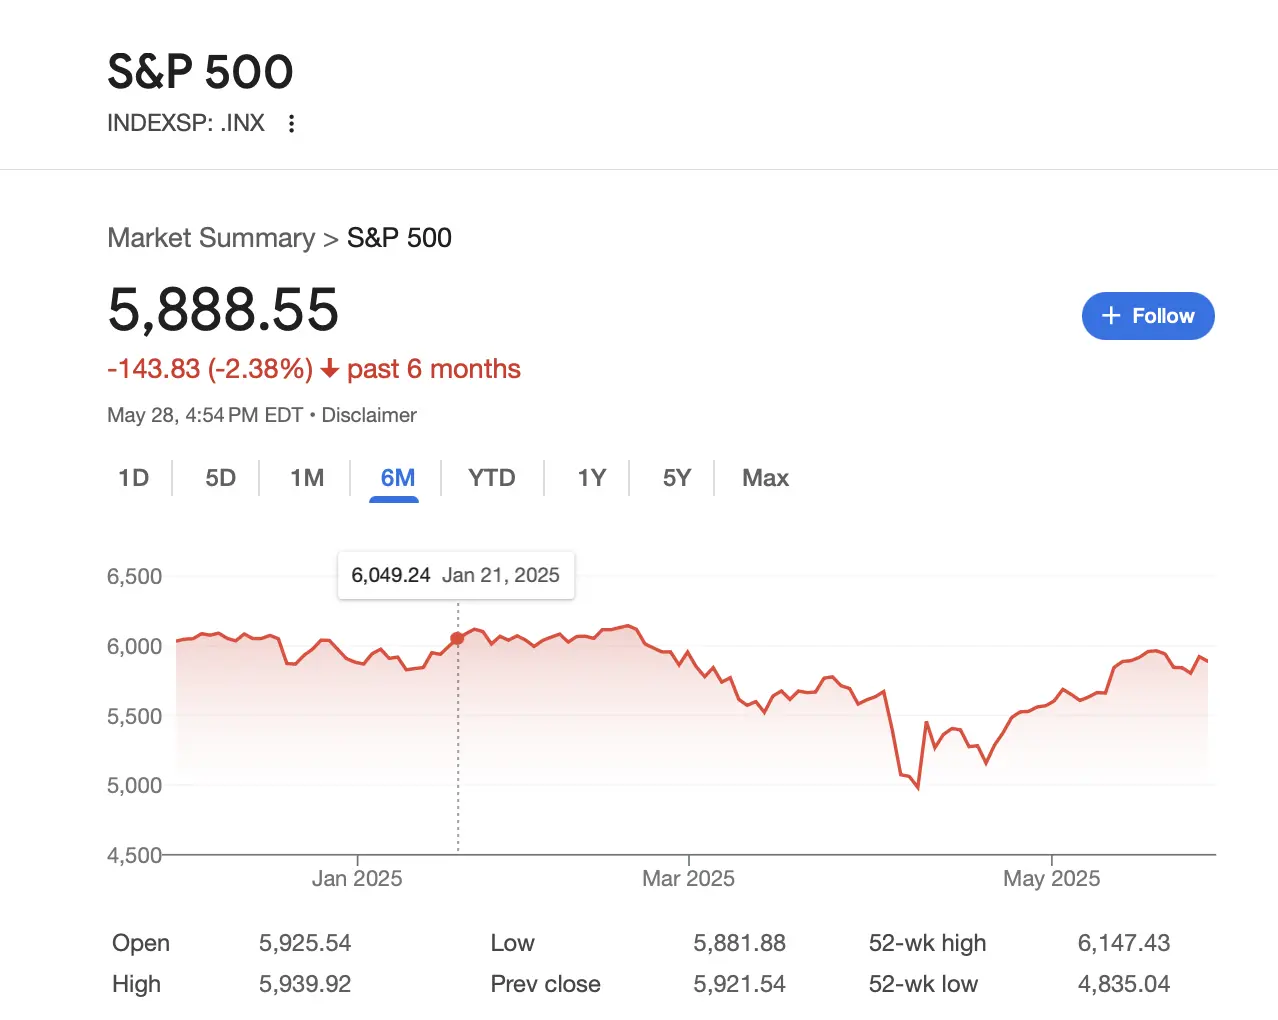Click the red data point marker on the chart

point(457,638)
